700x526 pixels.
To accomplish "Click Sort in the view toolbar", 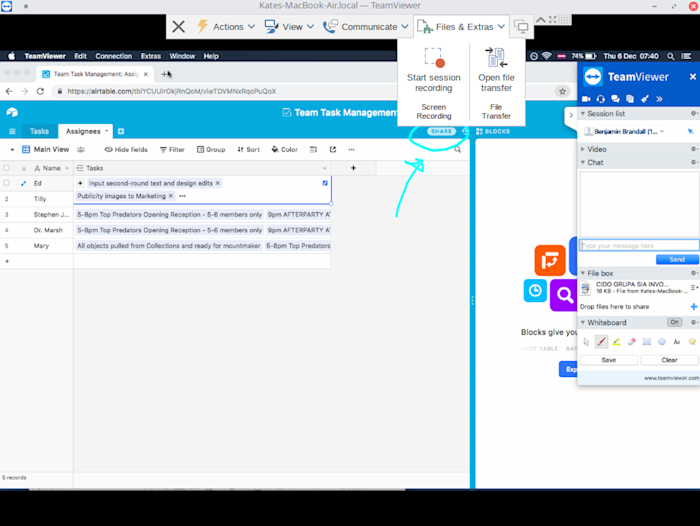I will (x=248, y=150).
